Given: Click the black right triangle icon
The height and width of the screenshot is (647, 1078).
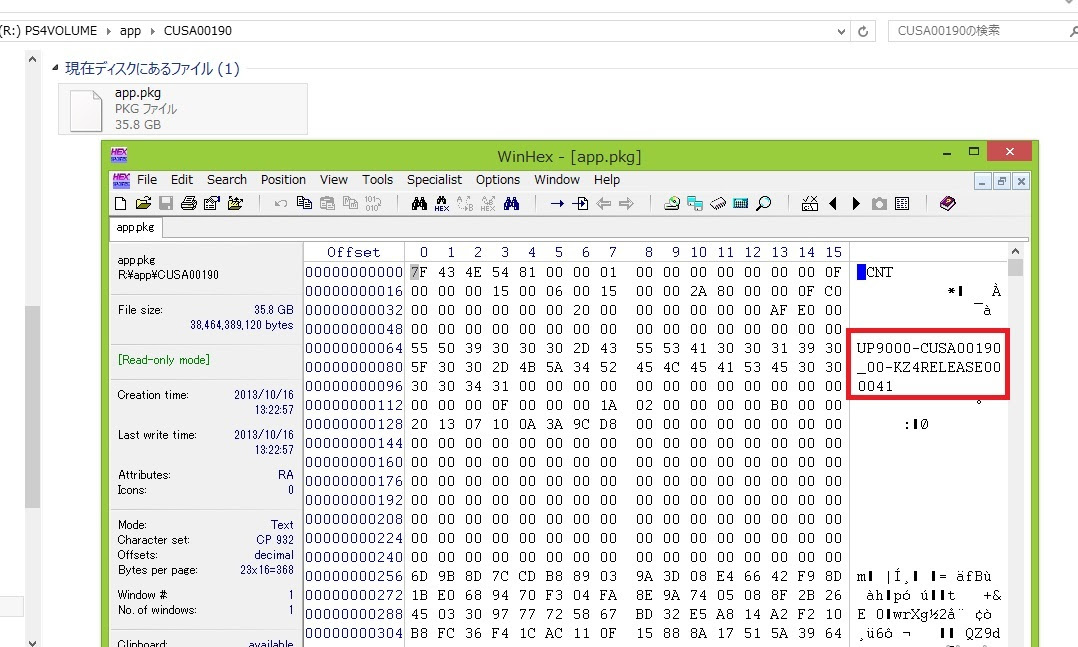Looking at the screenshot, I should 856,204.
